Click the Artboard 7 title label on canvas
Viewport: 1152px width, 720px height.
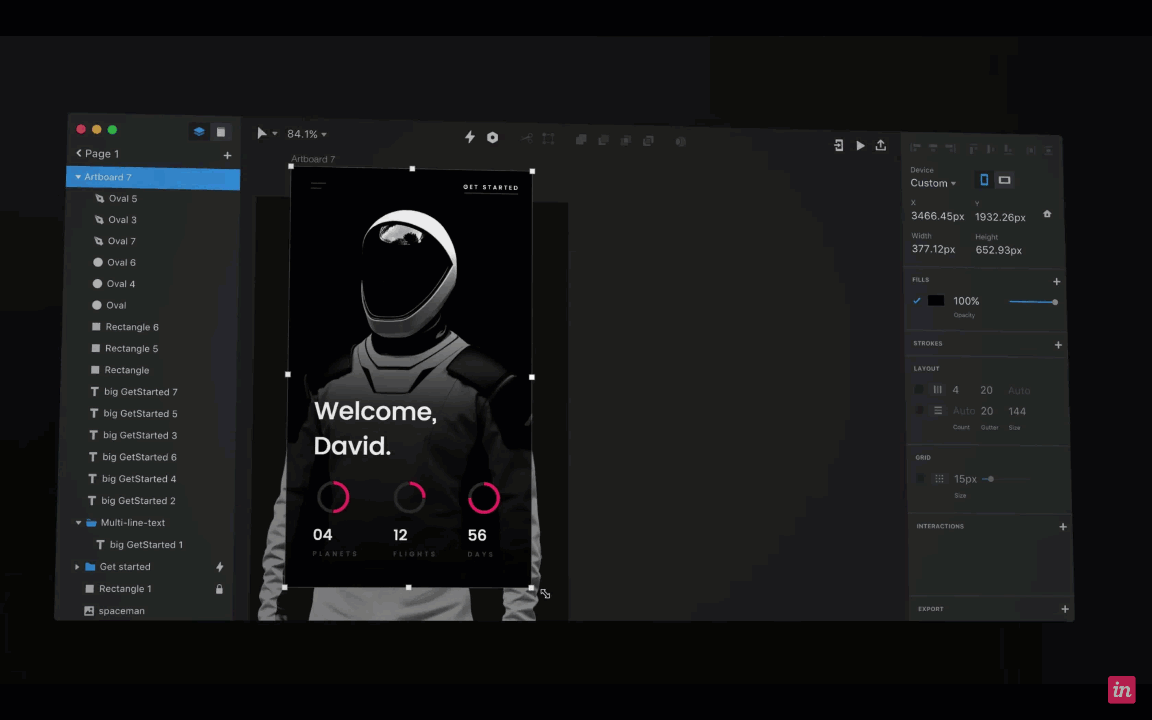(313, 159)
